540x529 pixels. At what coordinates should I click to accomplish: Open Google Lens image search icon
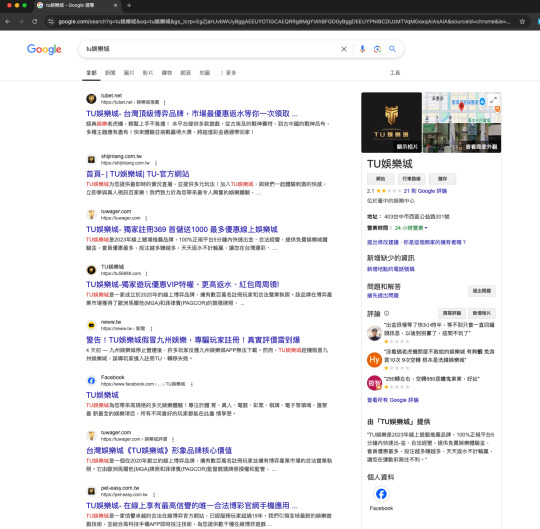pyautogui.click(x=377, y=49)
